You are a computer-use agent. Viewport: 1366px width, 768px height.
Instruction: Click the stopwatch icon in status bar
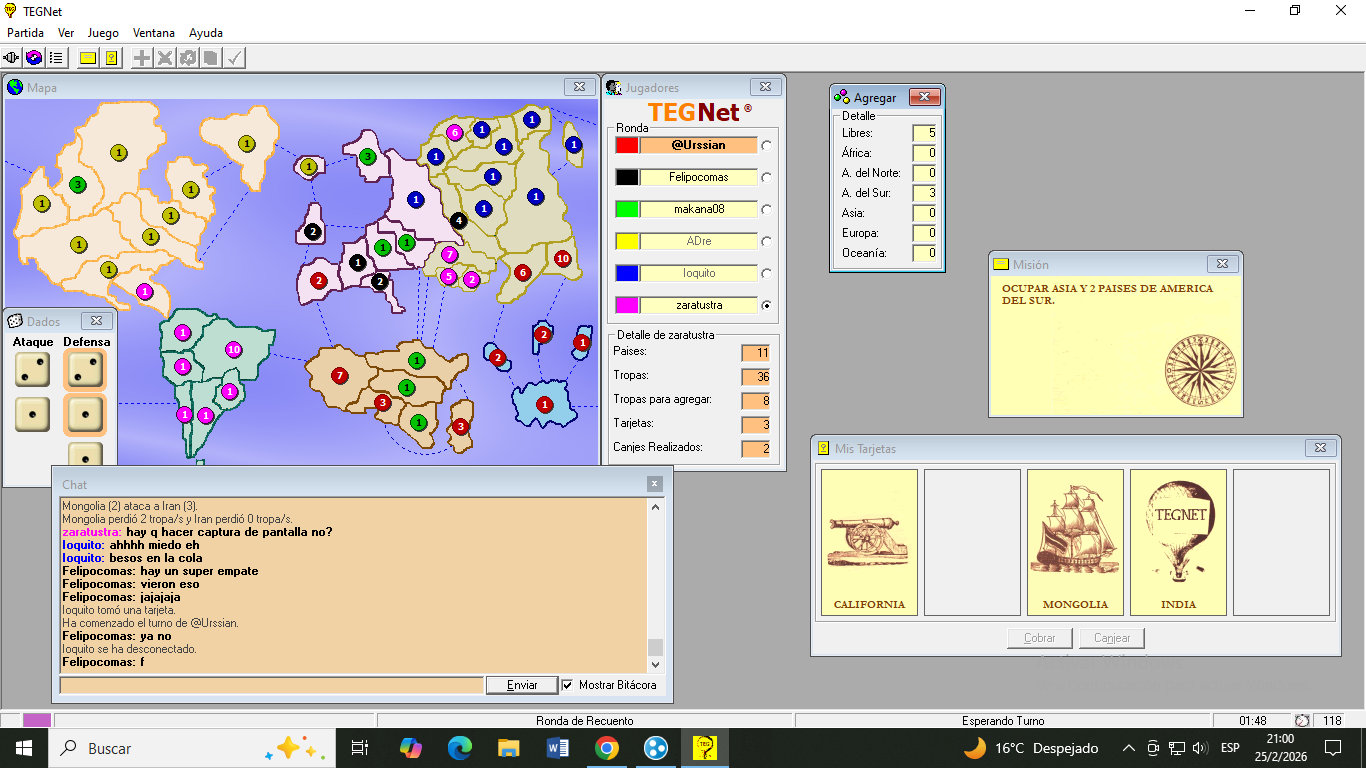[1302, 721]
